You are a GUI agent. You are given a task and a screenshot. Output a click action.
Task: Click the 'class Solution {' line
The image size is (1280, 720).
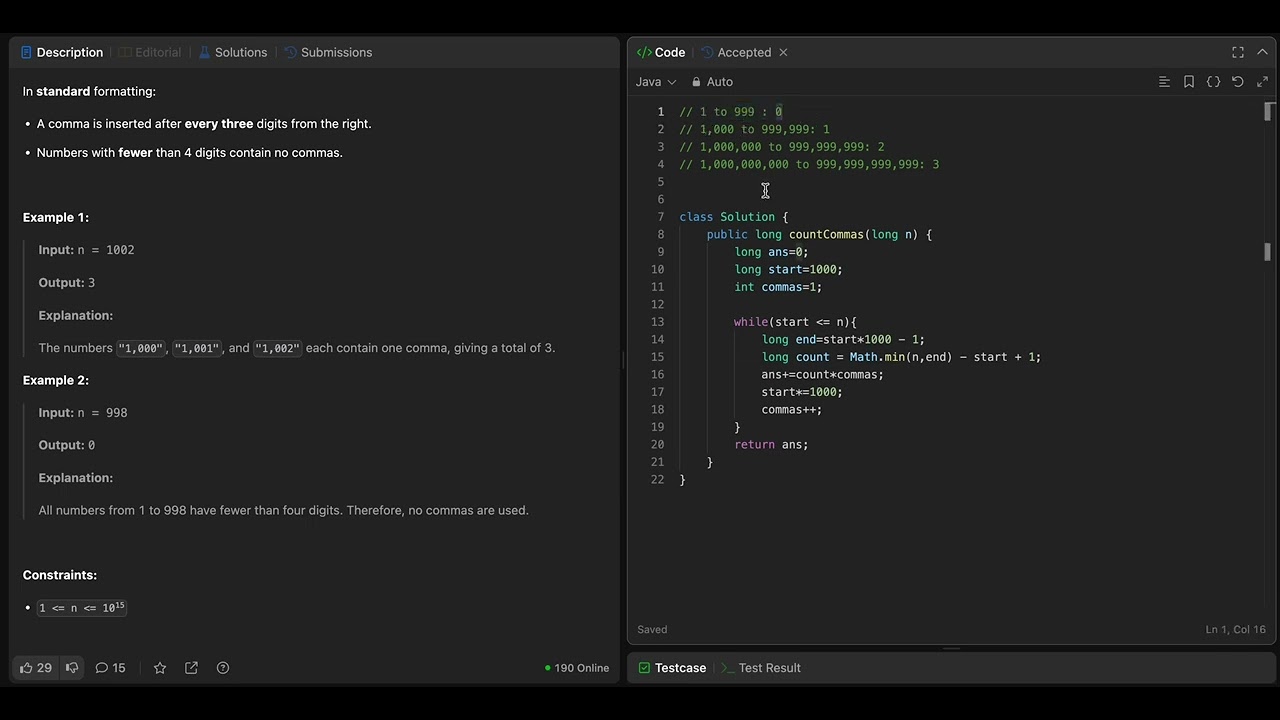point(734,217)
